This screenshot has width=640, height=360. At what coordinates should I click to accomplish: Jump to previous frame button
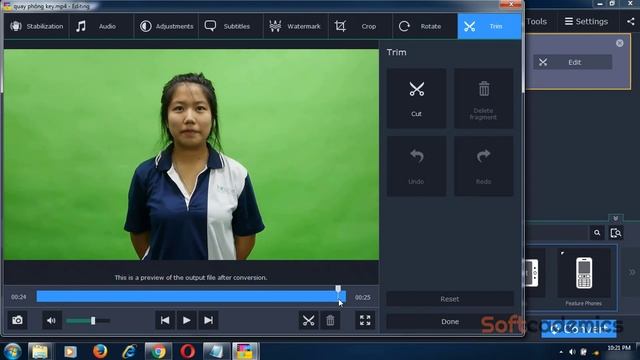(x=165, y=320)
